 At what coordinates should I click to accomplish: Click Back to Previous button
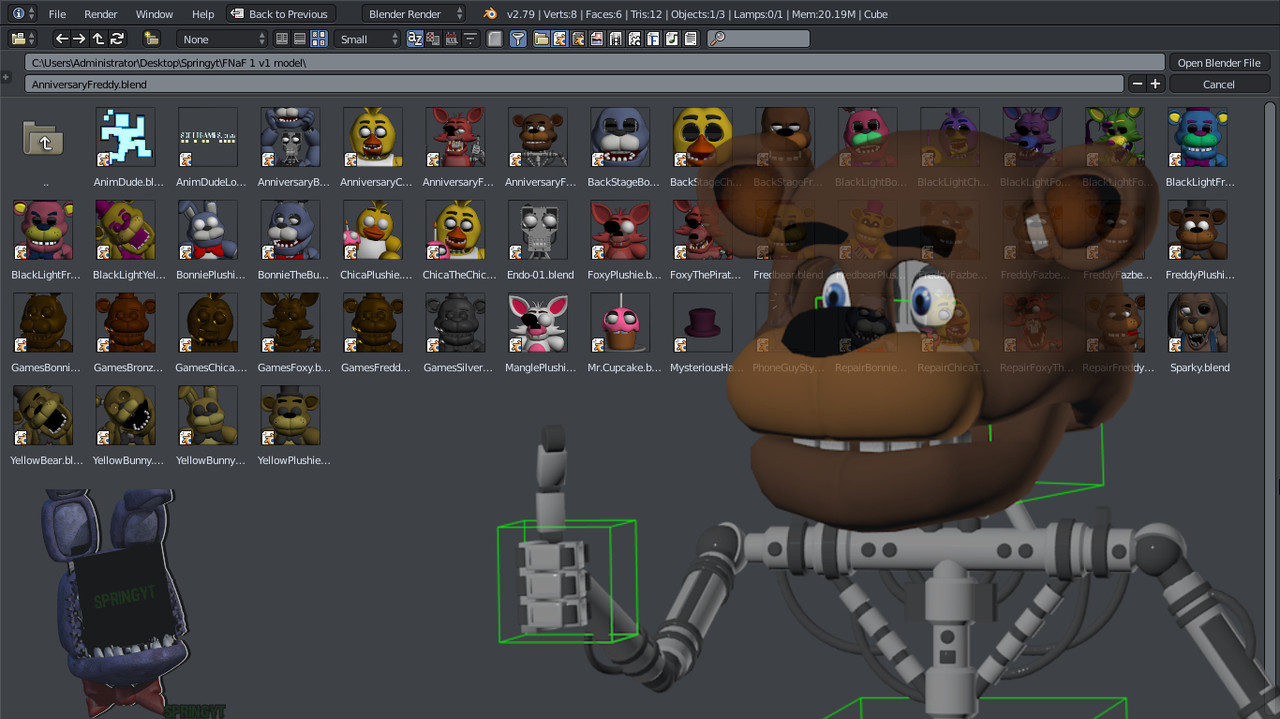pos(280,14)
